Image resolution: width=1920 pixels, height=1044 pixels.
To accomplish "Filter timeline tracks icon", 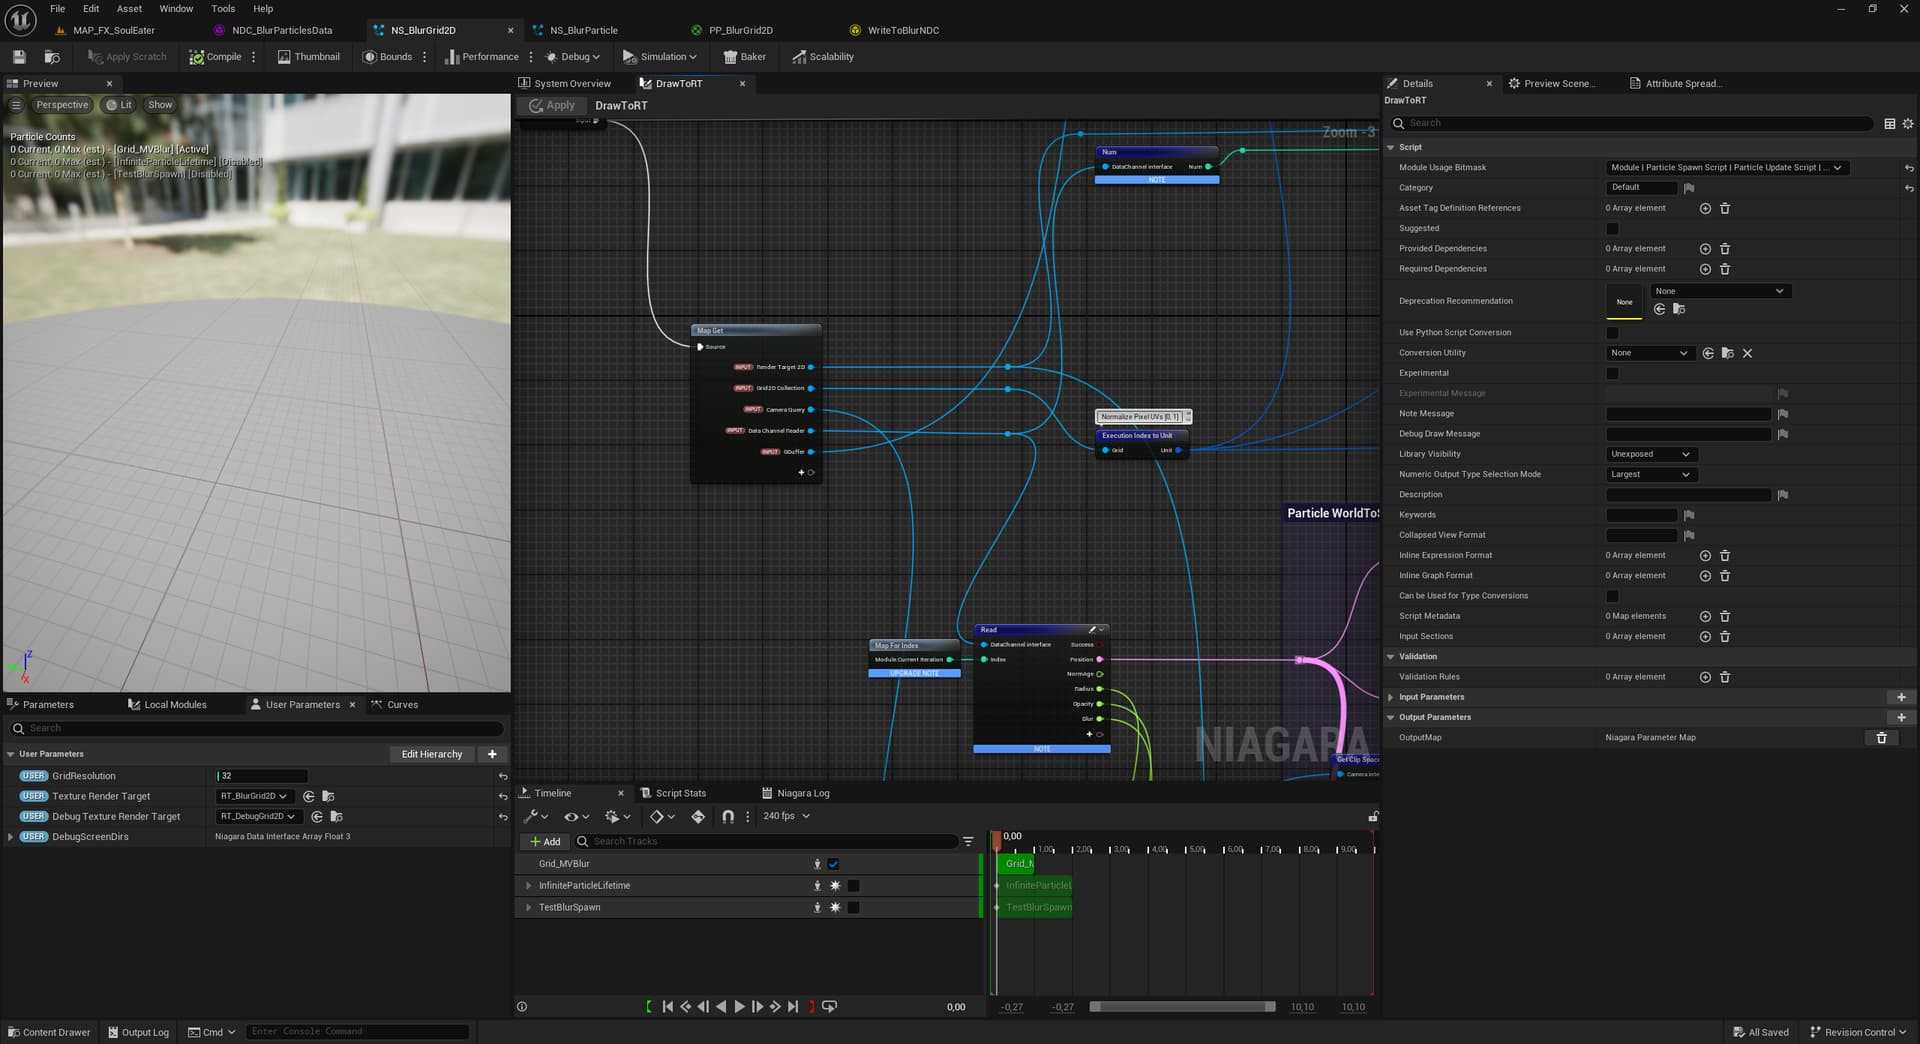I will pyautogui.click(x=968, y=842).
